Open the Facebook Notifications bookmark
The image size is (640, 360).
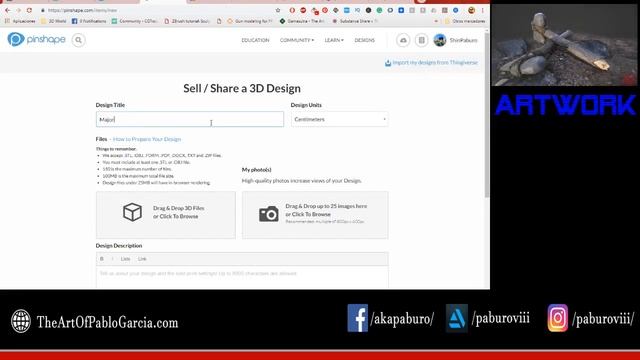[x=89, y=21]
